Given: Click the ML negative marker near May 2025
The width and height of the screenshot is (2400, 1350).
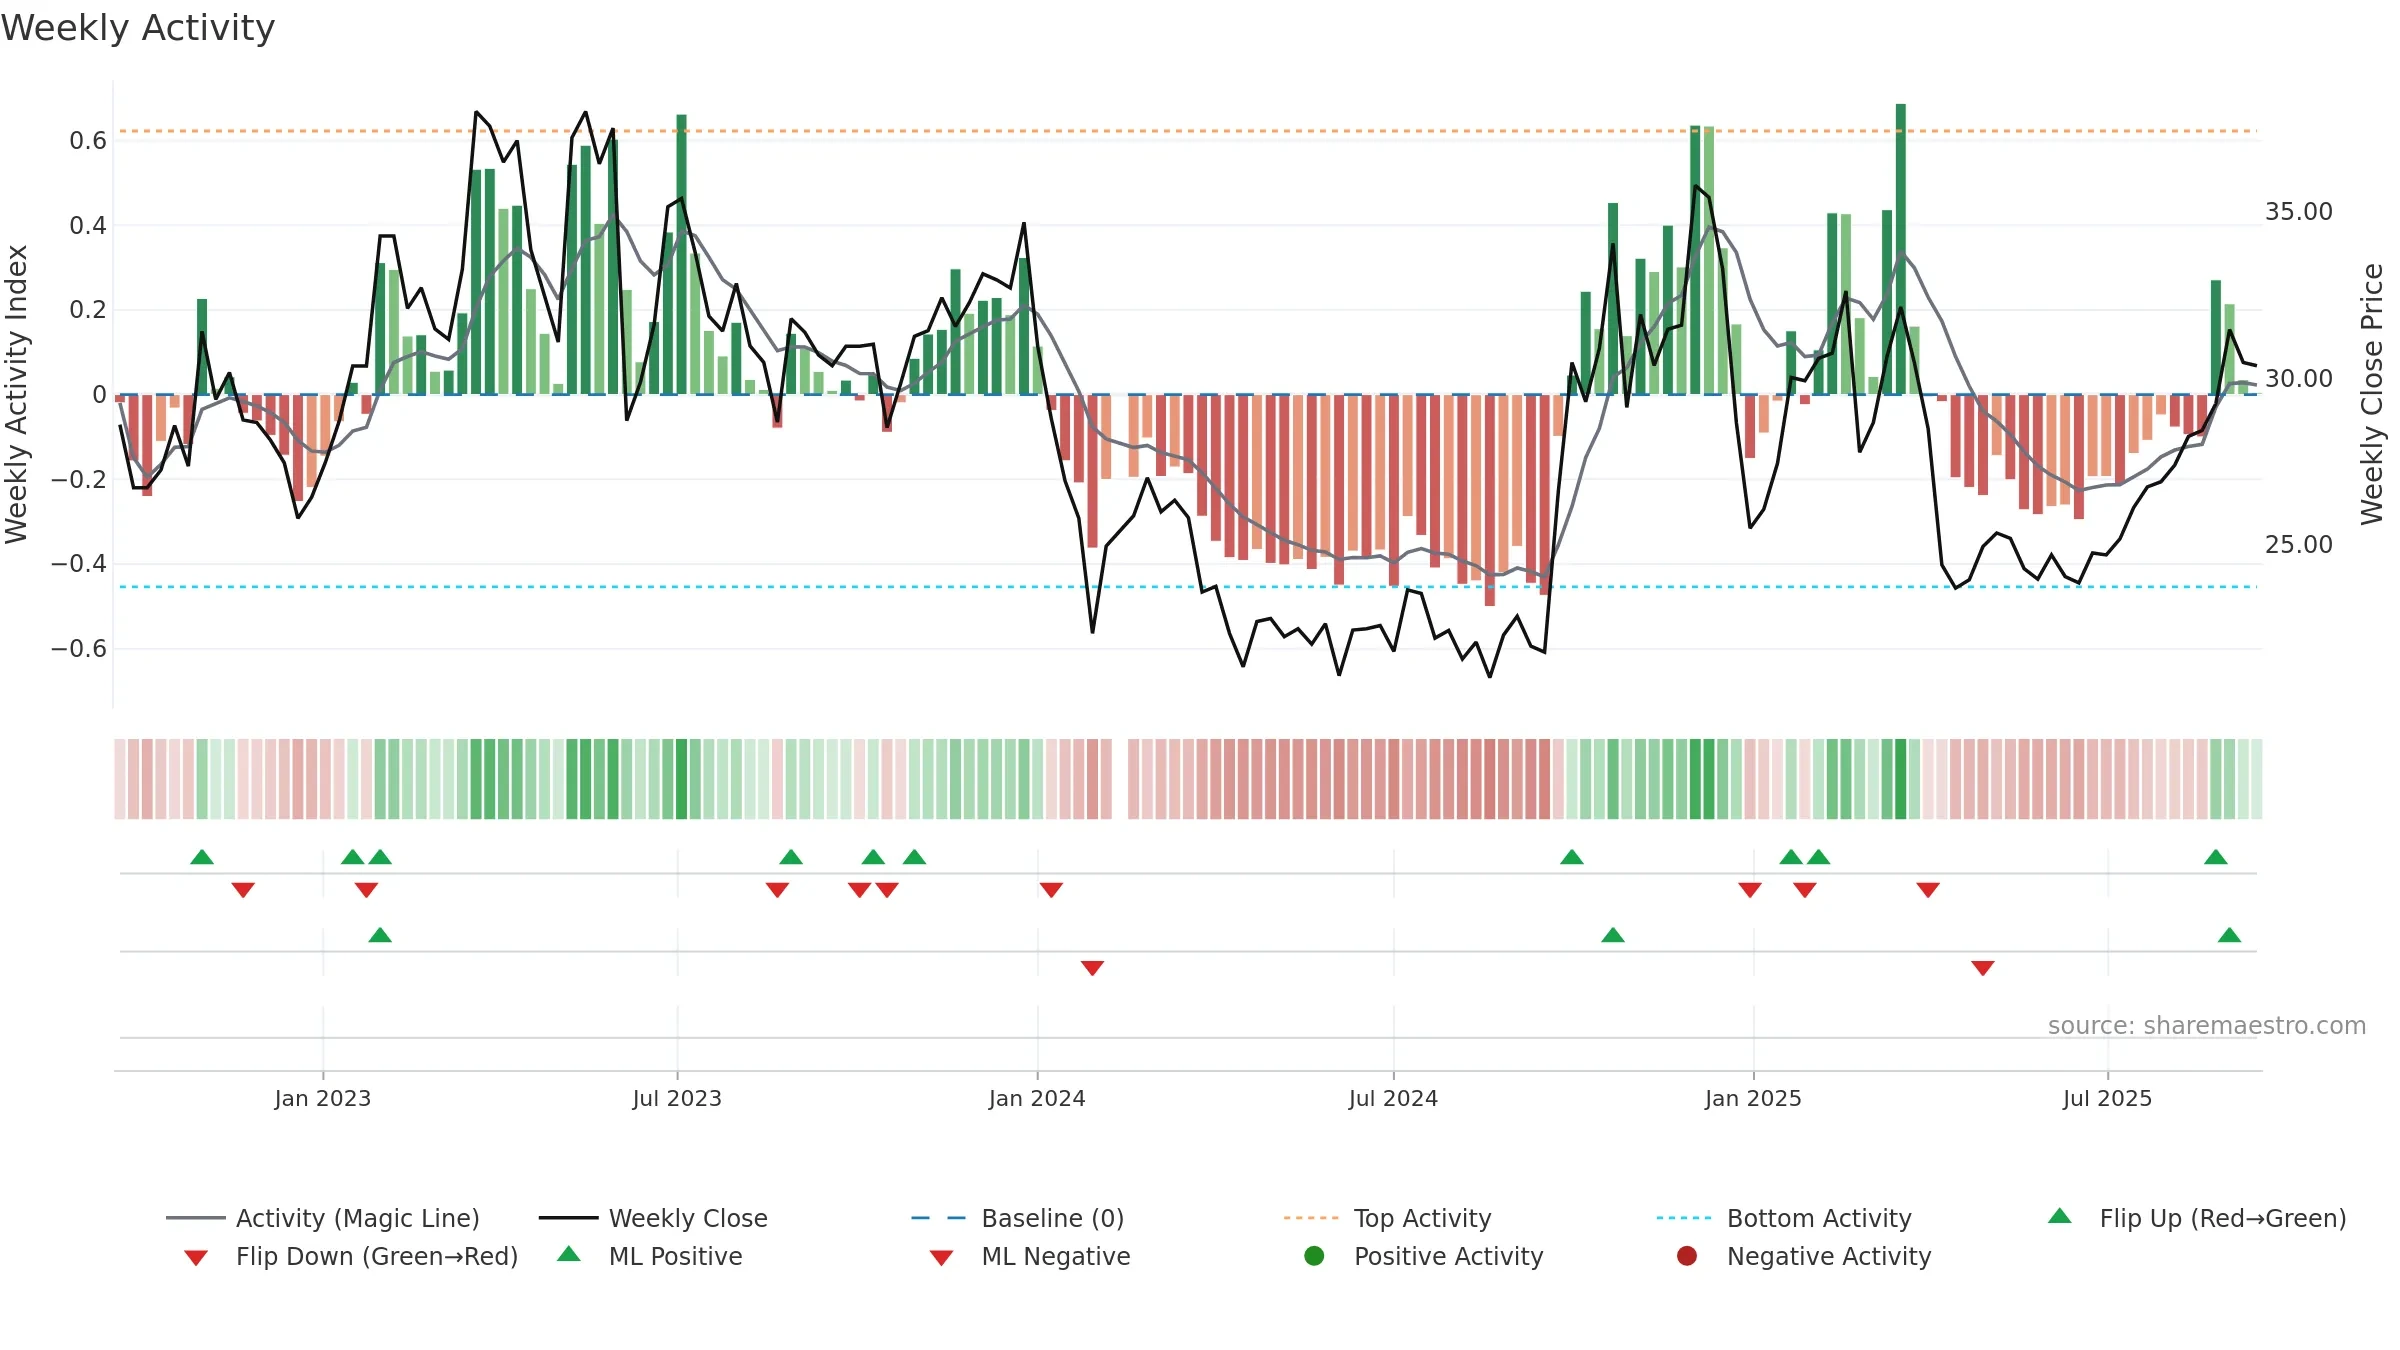Looking at the screenshot, I should pyautogui.click(x=1983, y=968).
